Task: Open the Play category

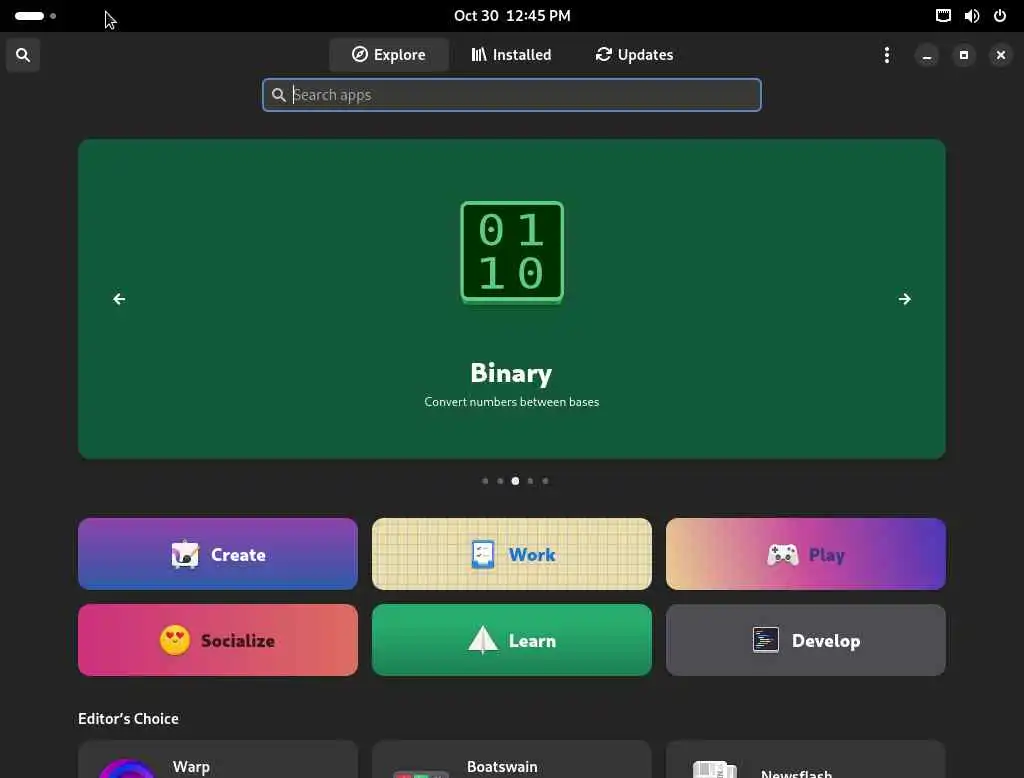Action: coord(806,554)
